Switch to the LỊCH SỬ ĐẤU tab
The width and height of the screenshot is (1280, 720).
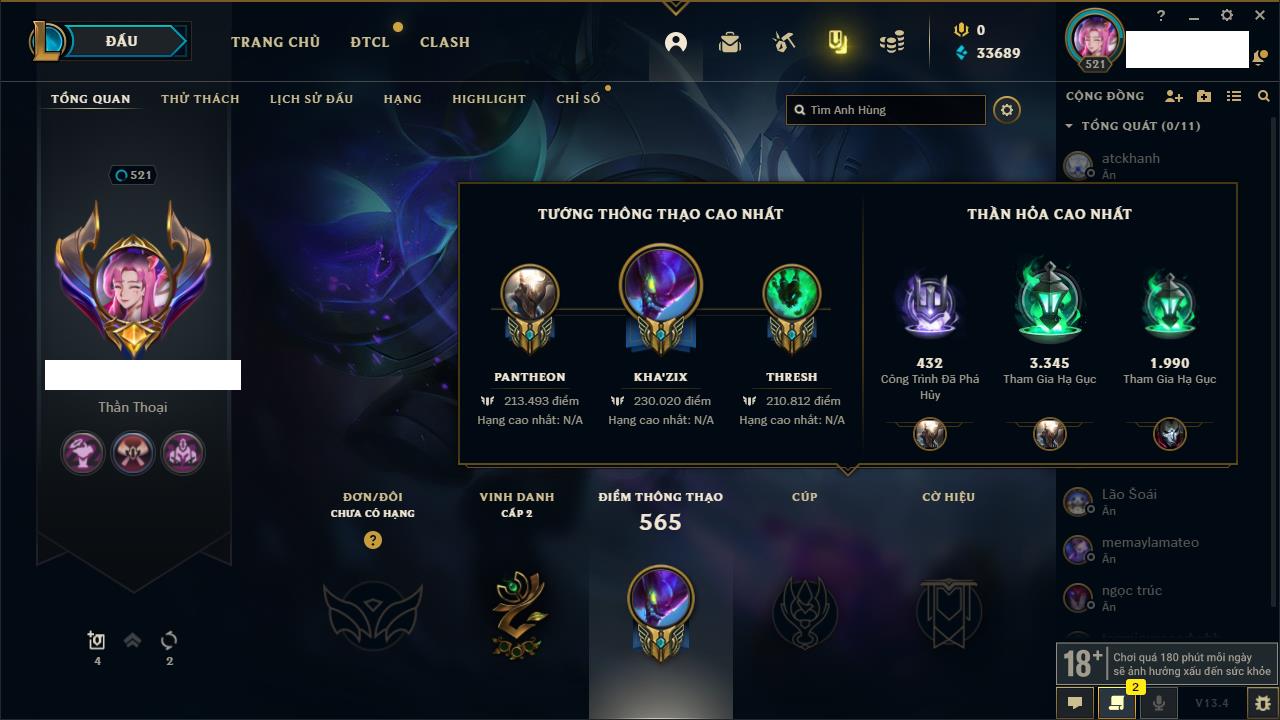[311, 99]
